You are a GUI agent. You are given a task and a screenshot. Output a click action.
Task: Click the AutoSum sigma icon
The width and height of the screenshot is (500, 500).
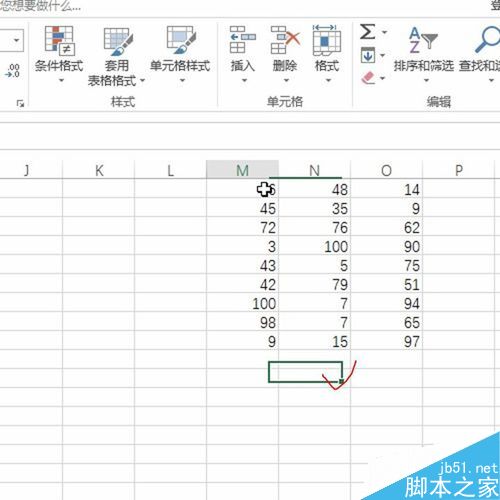click(x=368, y=32)
